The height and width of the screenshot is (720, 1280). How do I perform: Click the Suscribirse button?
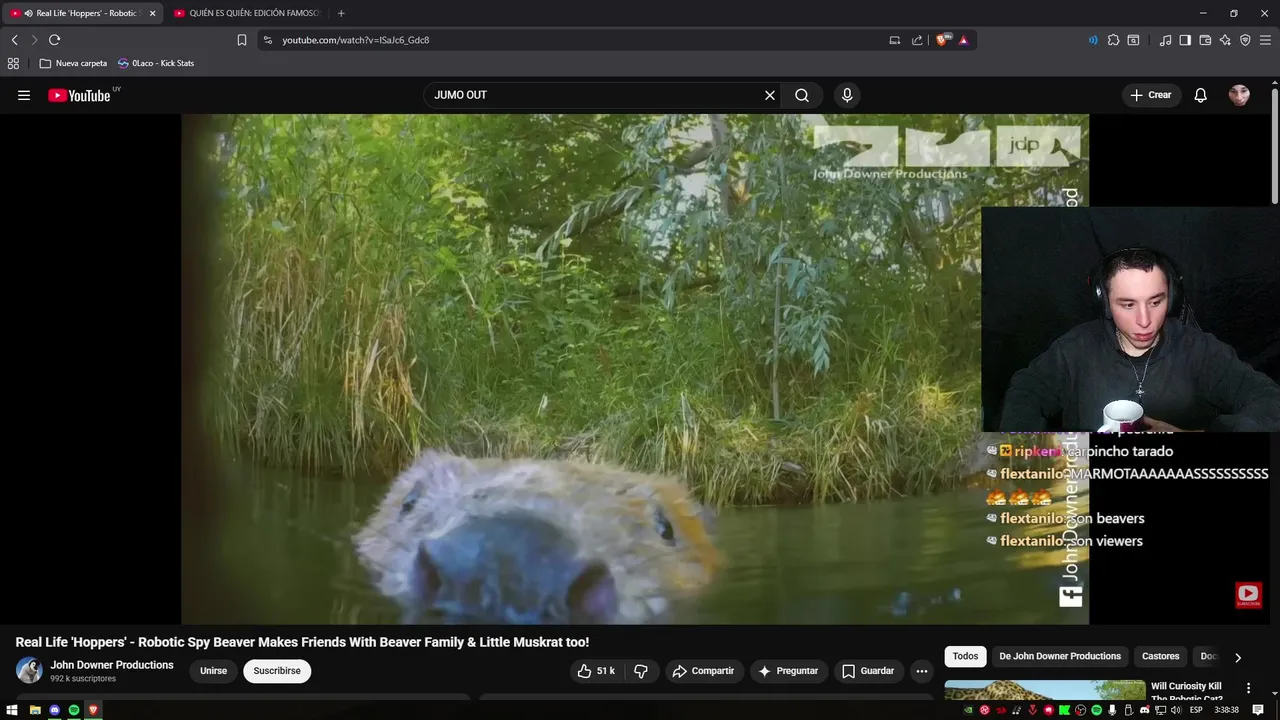(x=277, y=671)
